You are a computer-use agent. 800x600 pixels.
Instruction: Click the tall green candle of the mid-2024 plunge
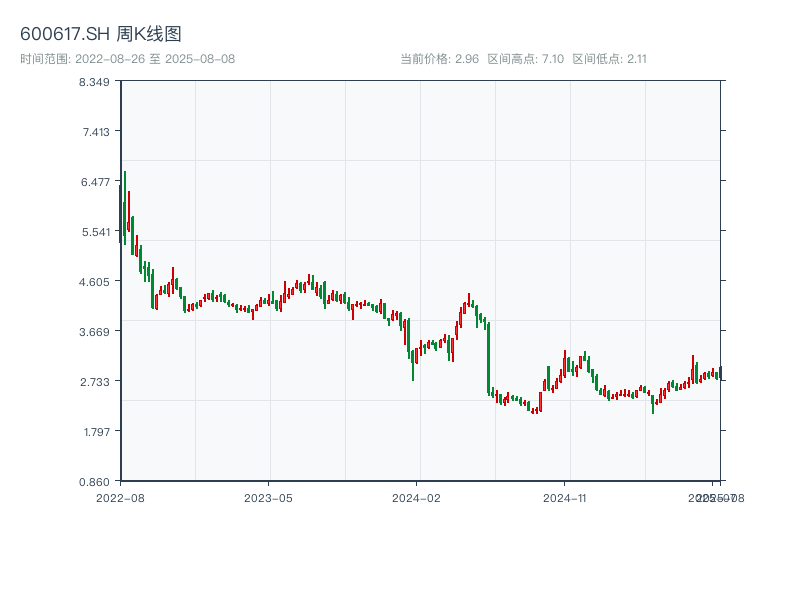(489, 358)
